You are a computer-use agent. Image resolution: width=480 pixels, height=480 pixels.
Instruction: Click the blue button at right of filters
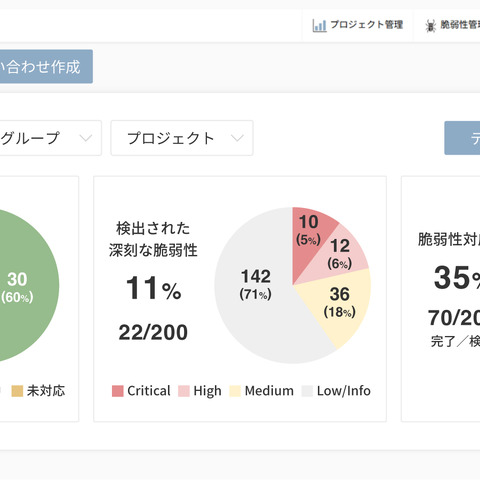tap(462, 138)
